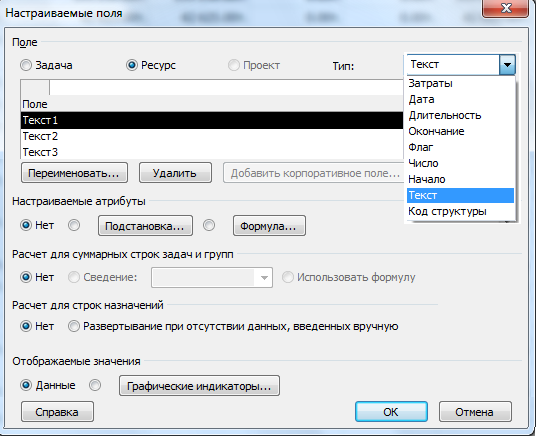
Task: Click the Переименовать button
Action: [x=74, y=173]
